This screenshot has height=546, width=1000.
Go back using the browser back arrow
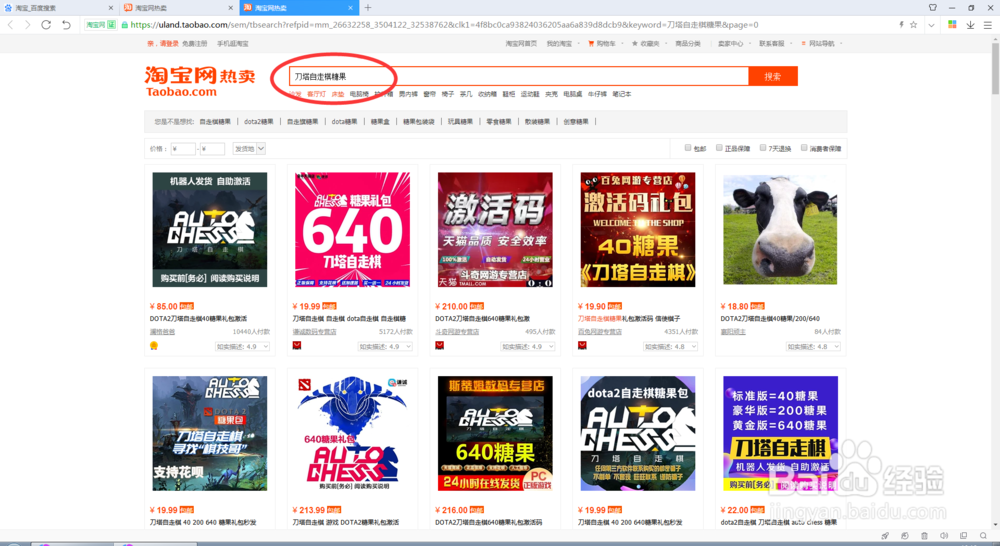10,25
